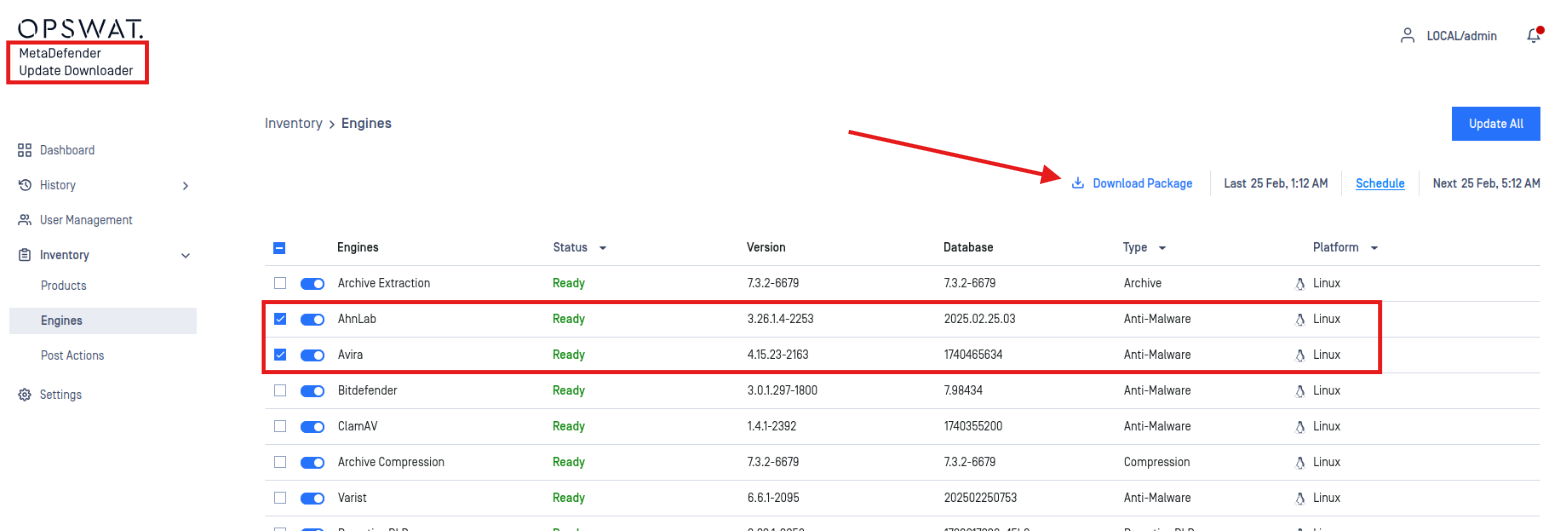The image size is (1560, 531).
Task: Click the user profile icon
Action: click(1408, 36)
